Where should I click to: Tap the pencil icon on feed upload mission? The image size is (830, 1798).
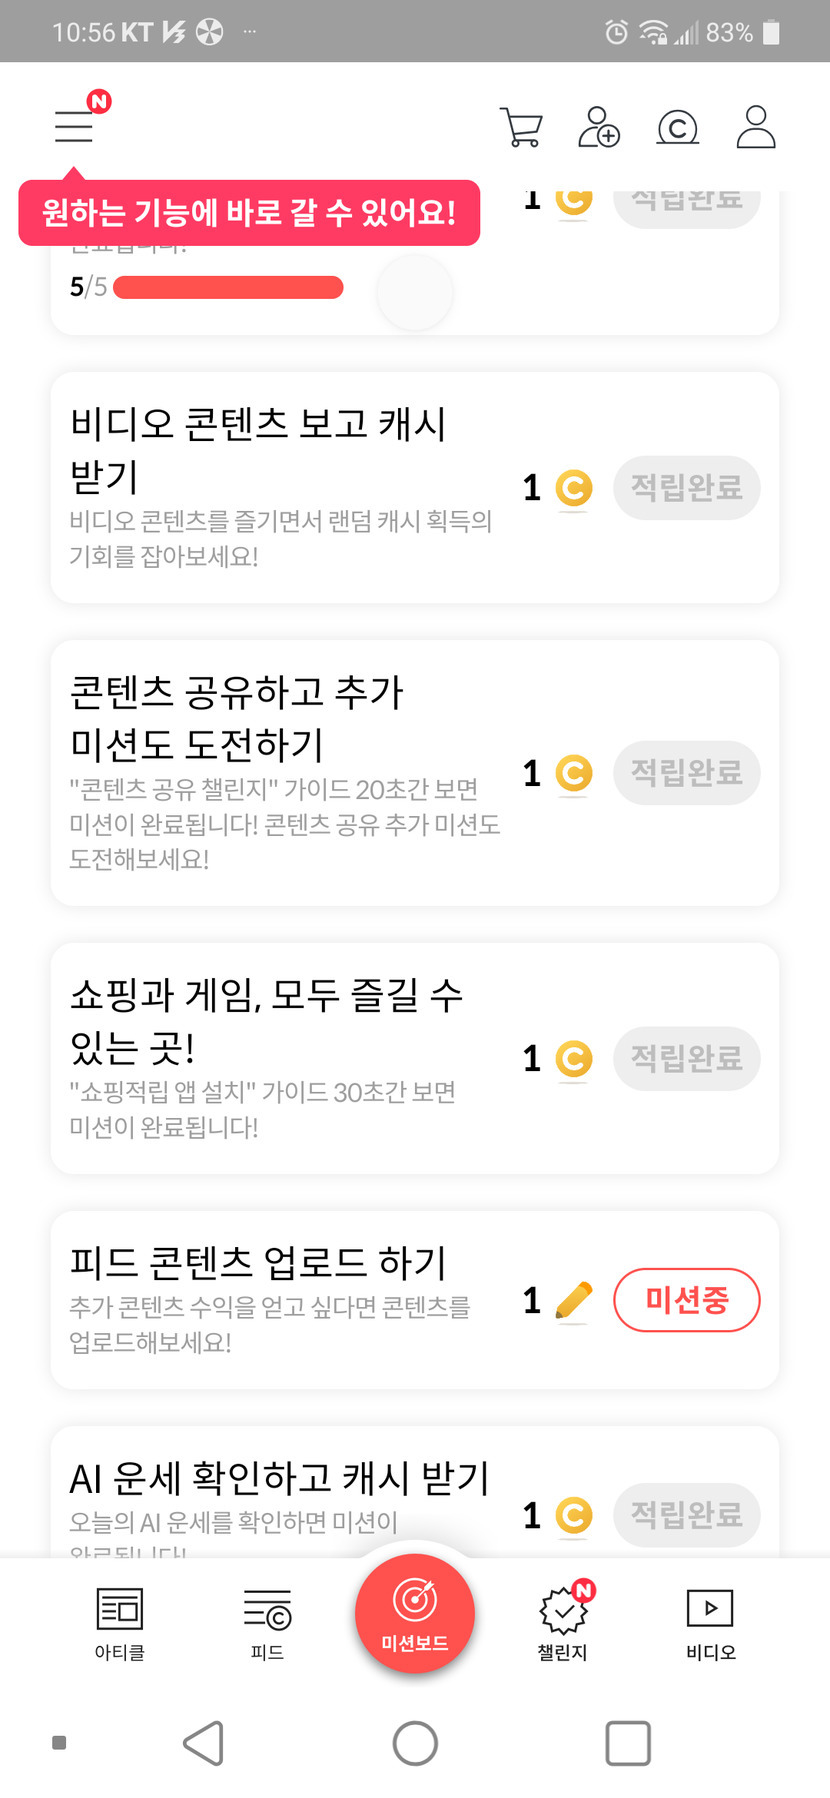click(573, 1300)
